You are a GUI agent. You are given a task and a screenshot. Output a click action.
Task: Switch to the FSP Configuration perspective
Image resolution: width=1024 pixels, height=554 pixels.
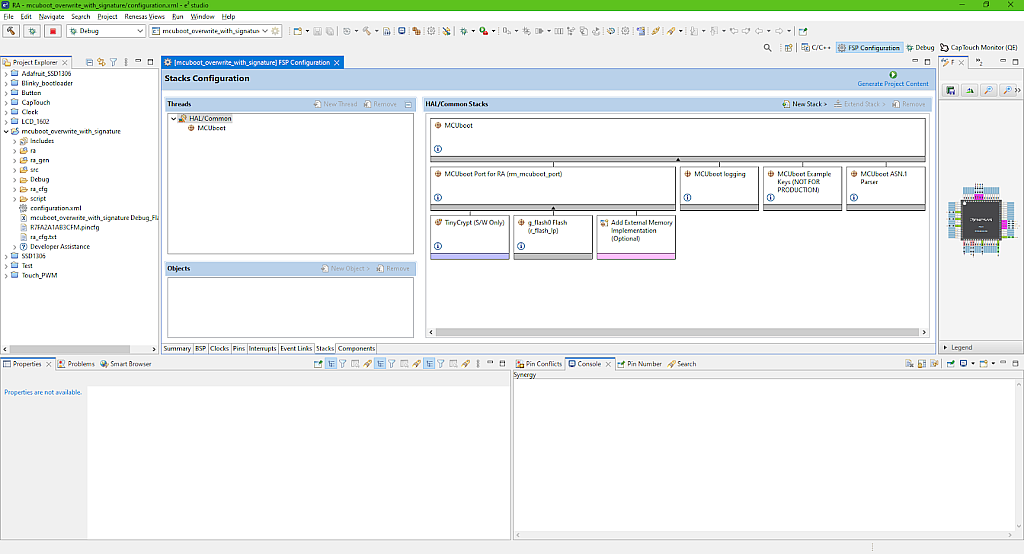coord(869,48)
